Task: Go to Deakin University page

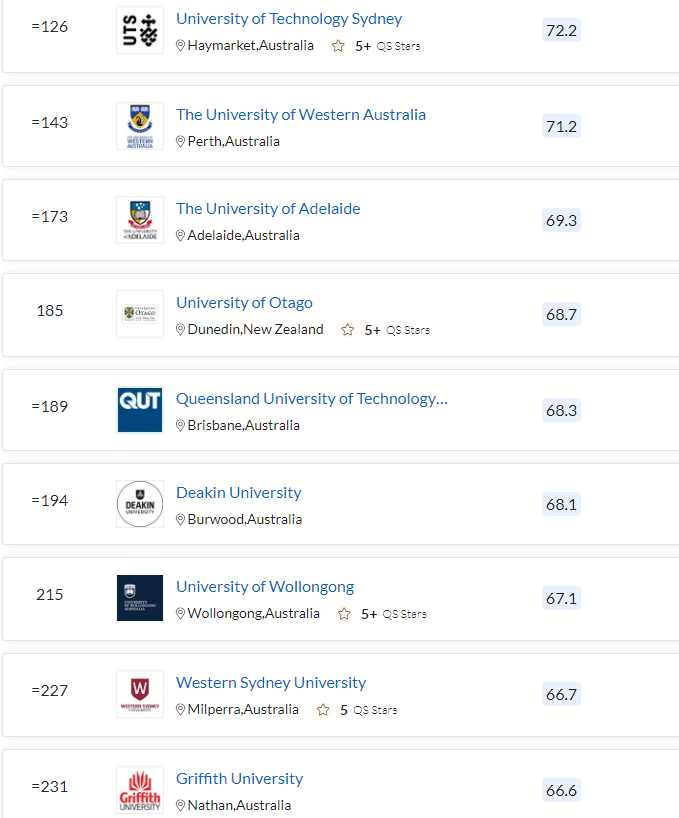Action: click(239, 492)
